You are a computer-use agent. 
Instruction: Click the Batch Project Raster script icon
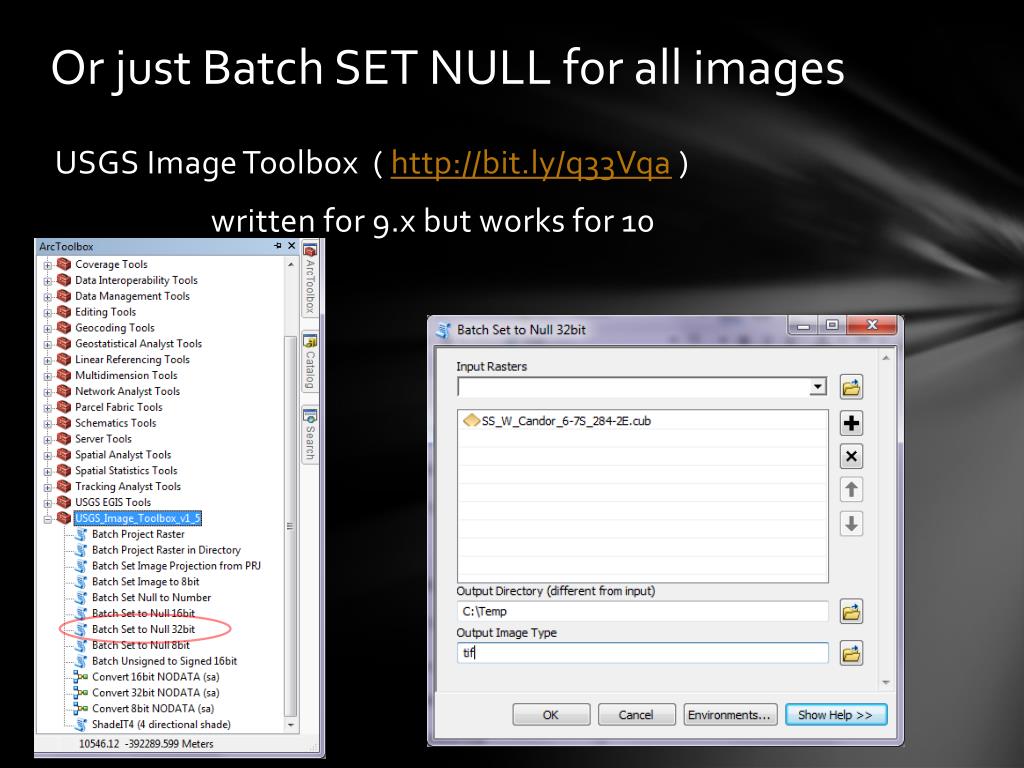(81, 534)
